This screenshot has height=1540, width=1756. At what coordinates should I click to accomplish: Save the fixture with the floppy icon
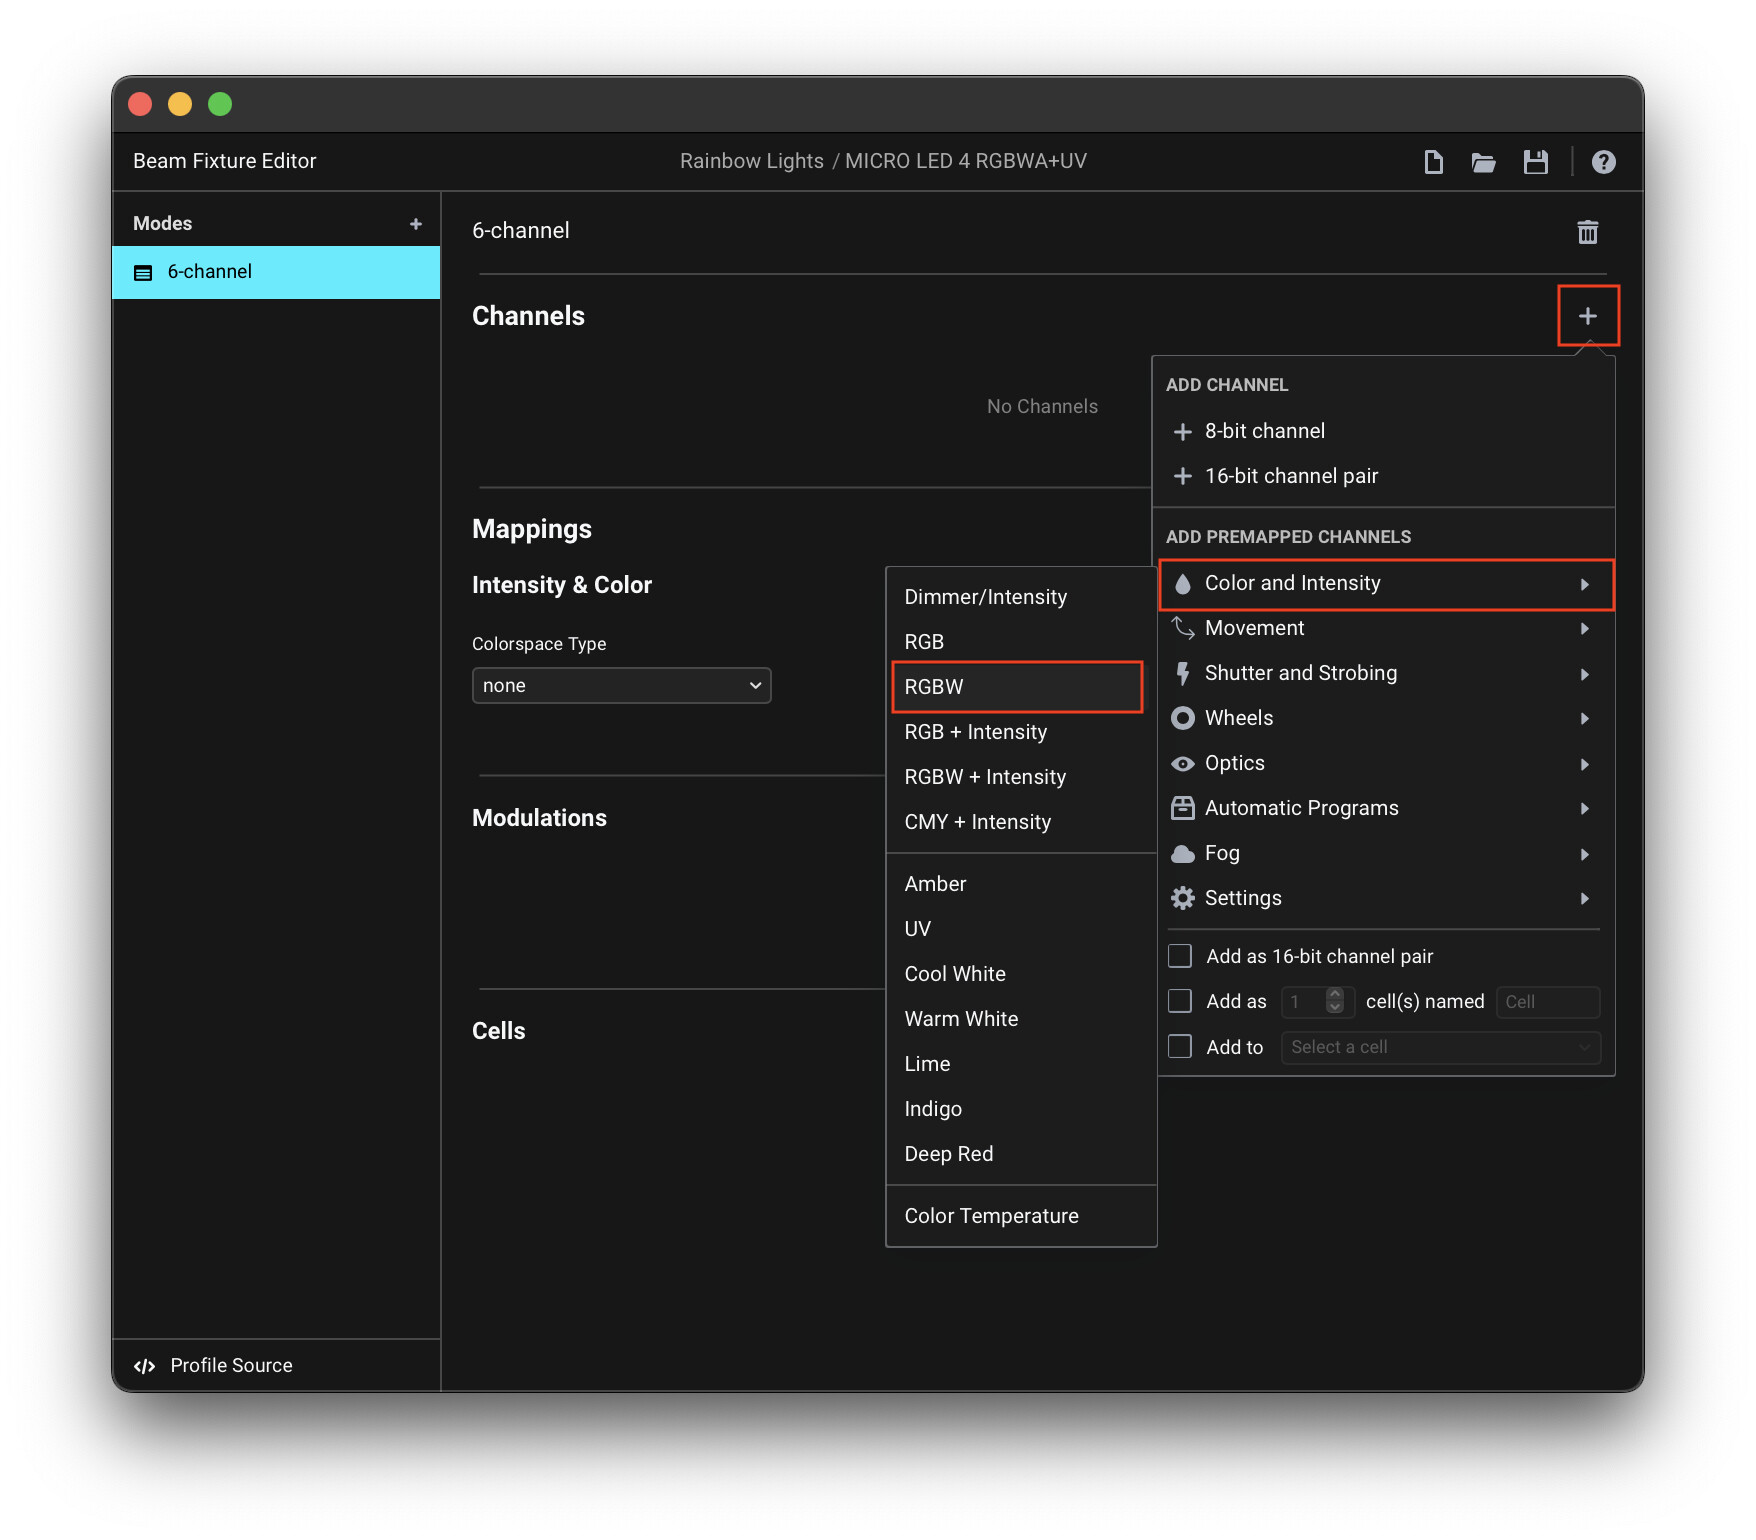[1535, 162]
